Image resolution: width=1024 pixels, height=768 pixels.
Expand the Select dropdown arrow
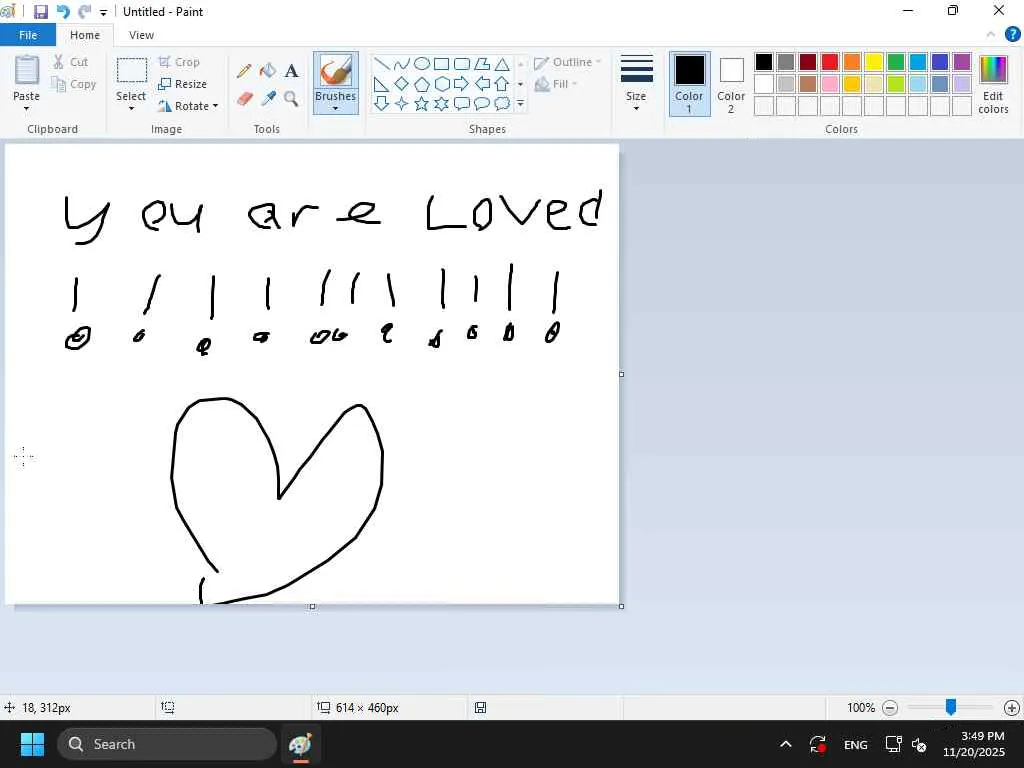coord(131,108)
